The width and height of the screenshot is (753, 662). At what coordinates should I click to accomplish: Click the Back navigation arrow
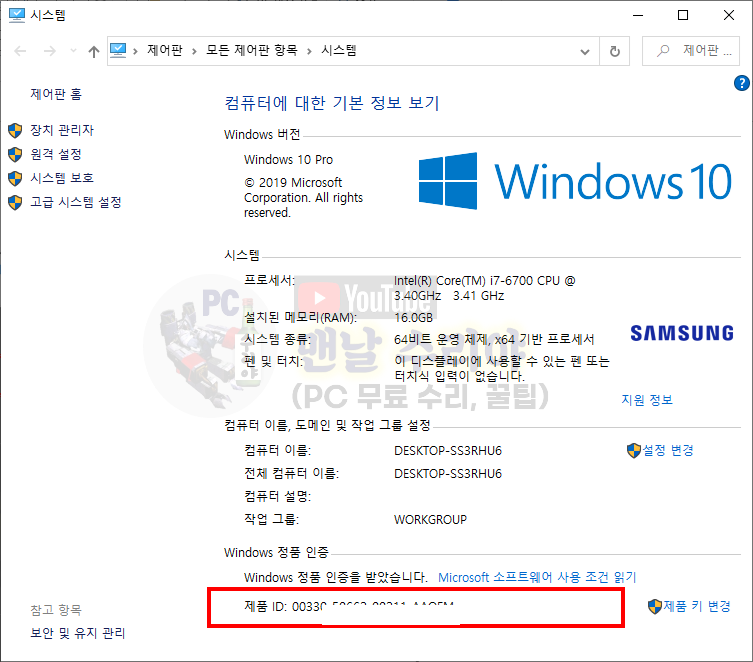coord(20,51)
